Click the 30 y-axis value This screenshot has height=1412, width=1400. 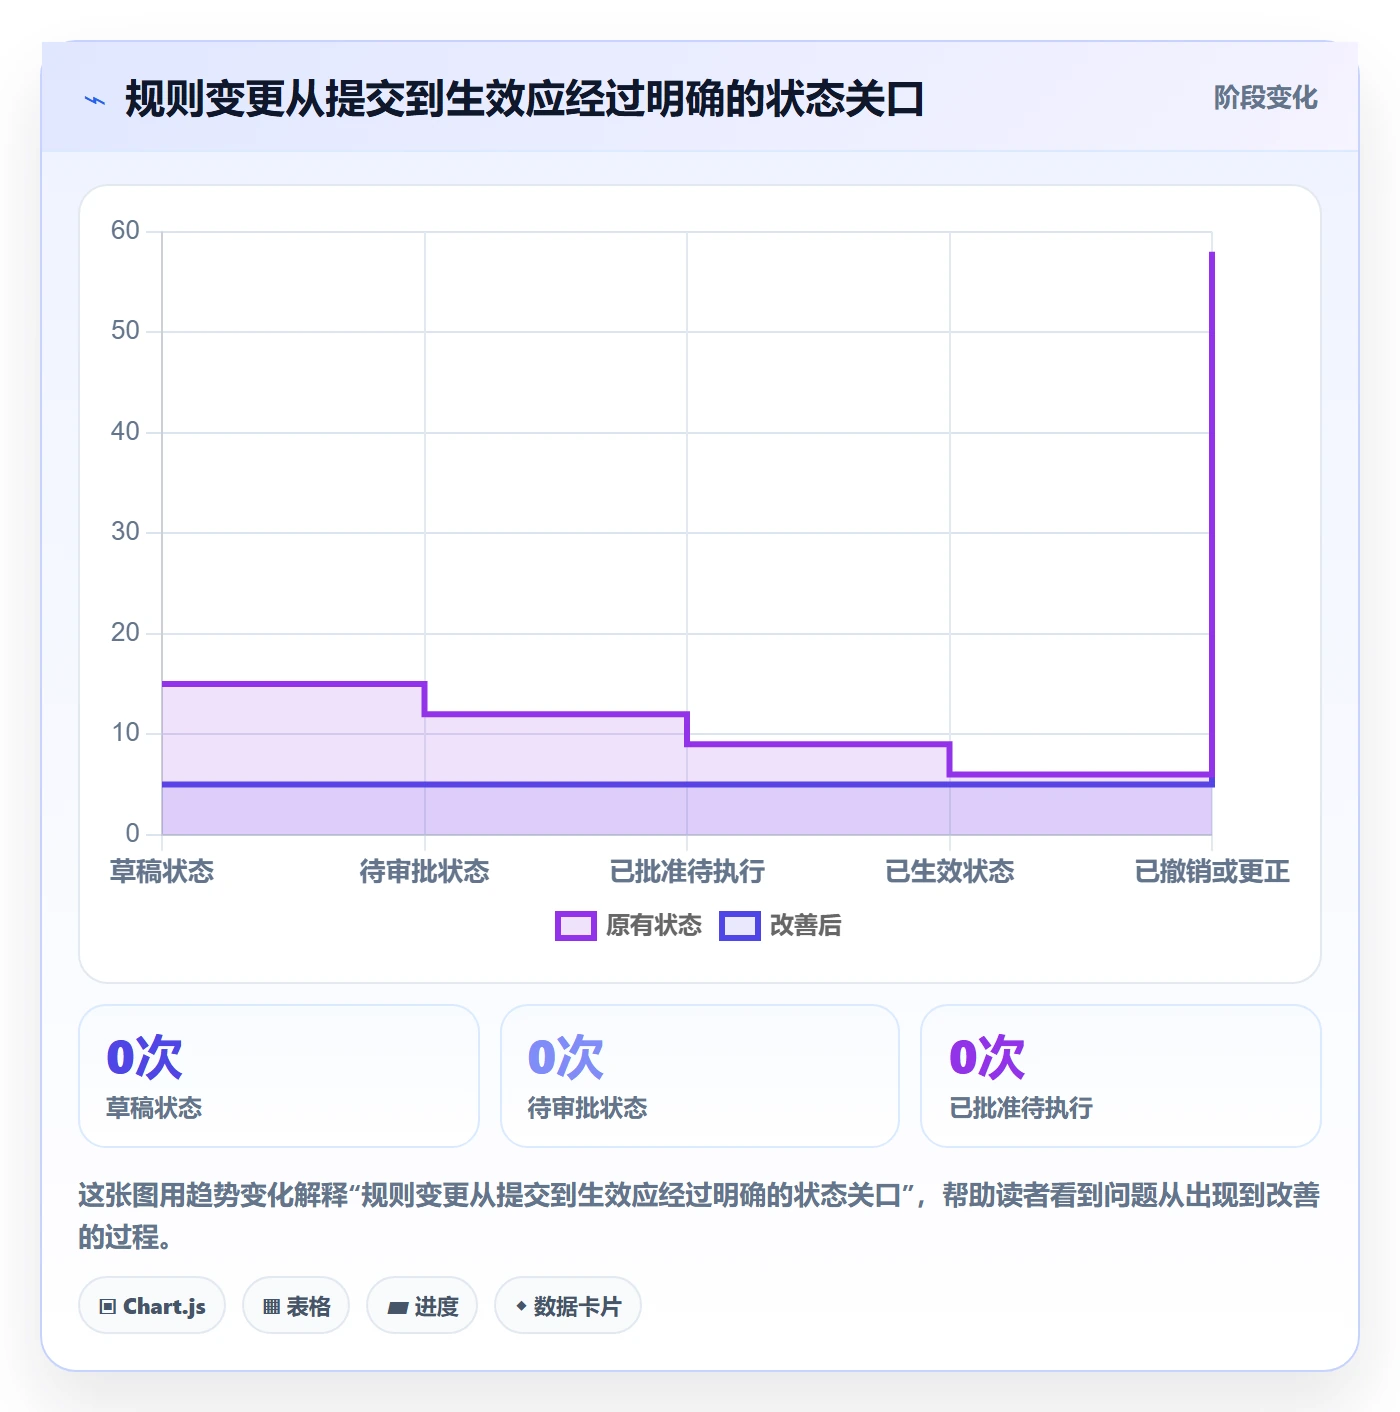(125, 532)
